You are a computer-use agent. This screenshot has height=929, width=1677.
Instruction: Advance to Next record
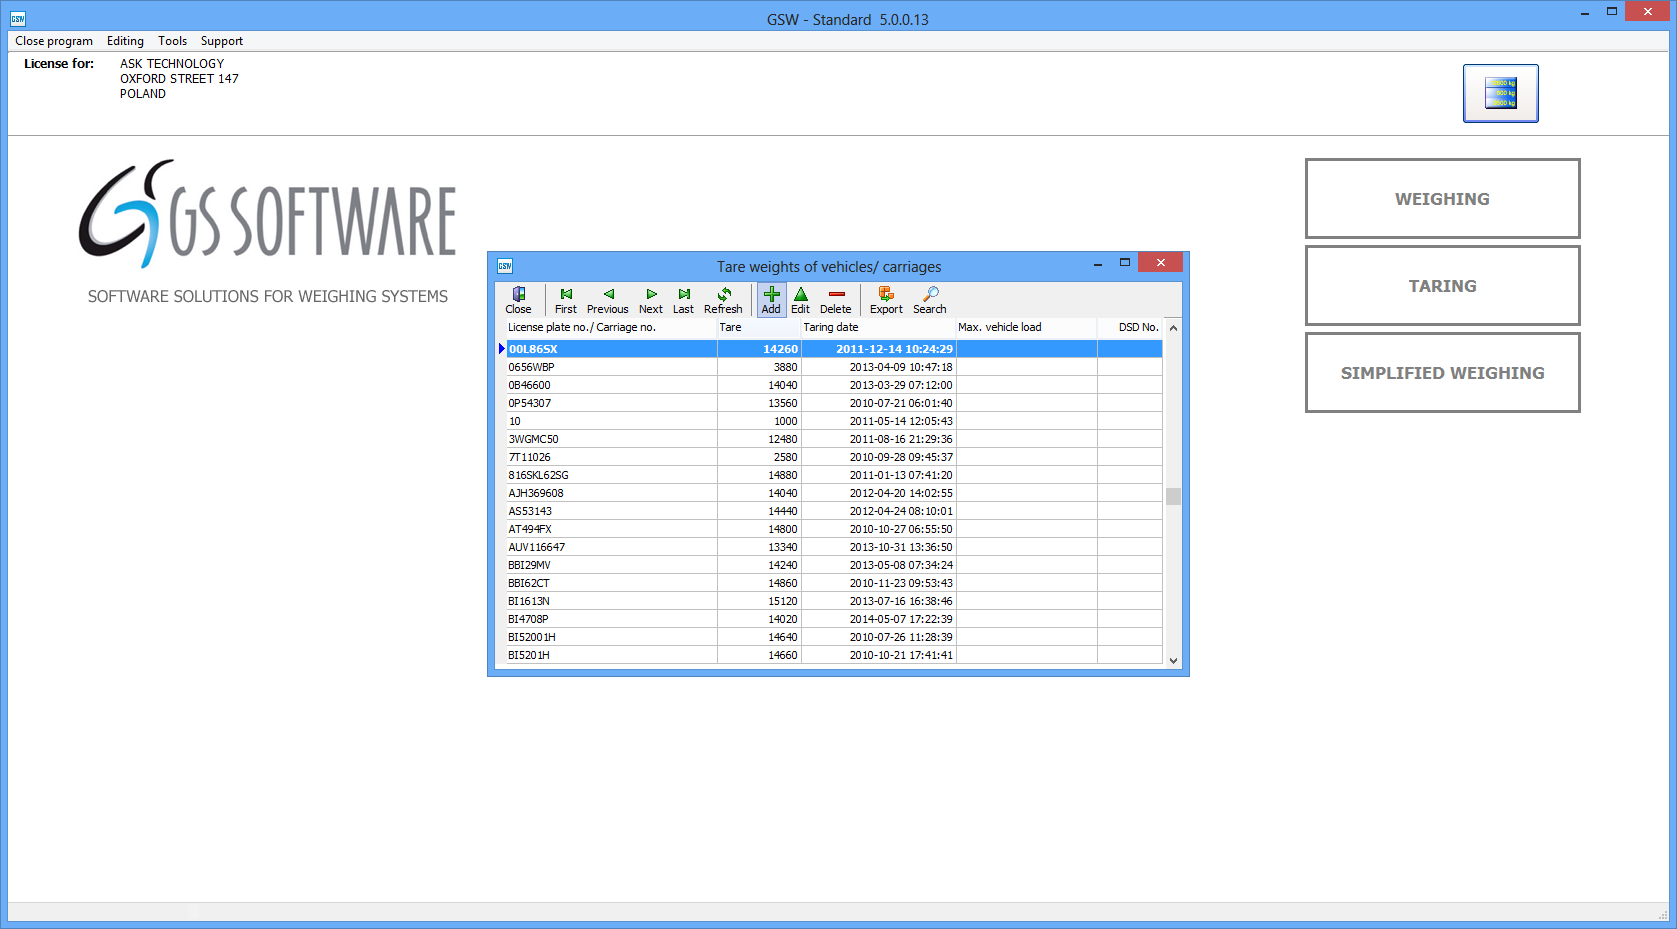point(651,300)
